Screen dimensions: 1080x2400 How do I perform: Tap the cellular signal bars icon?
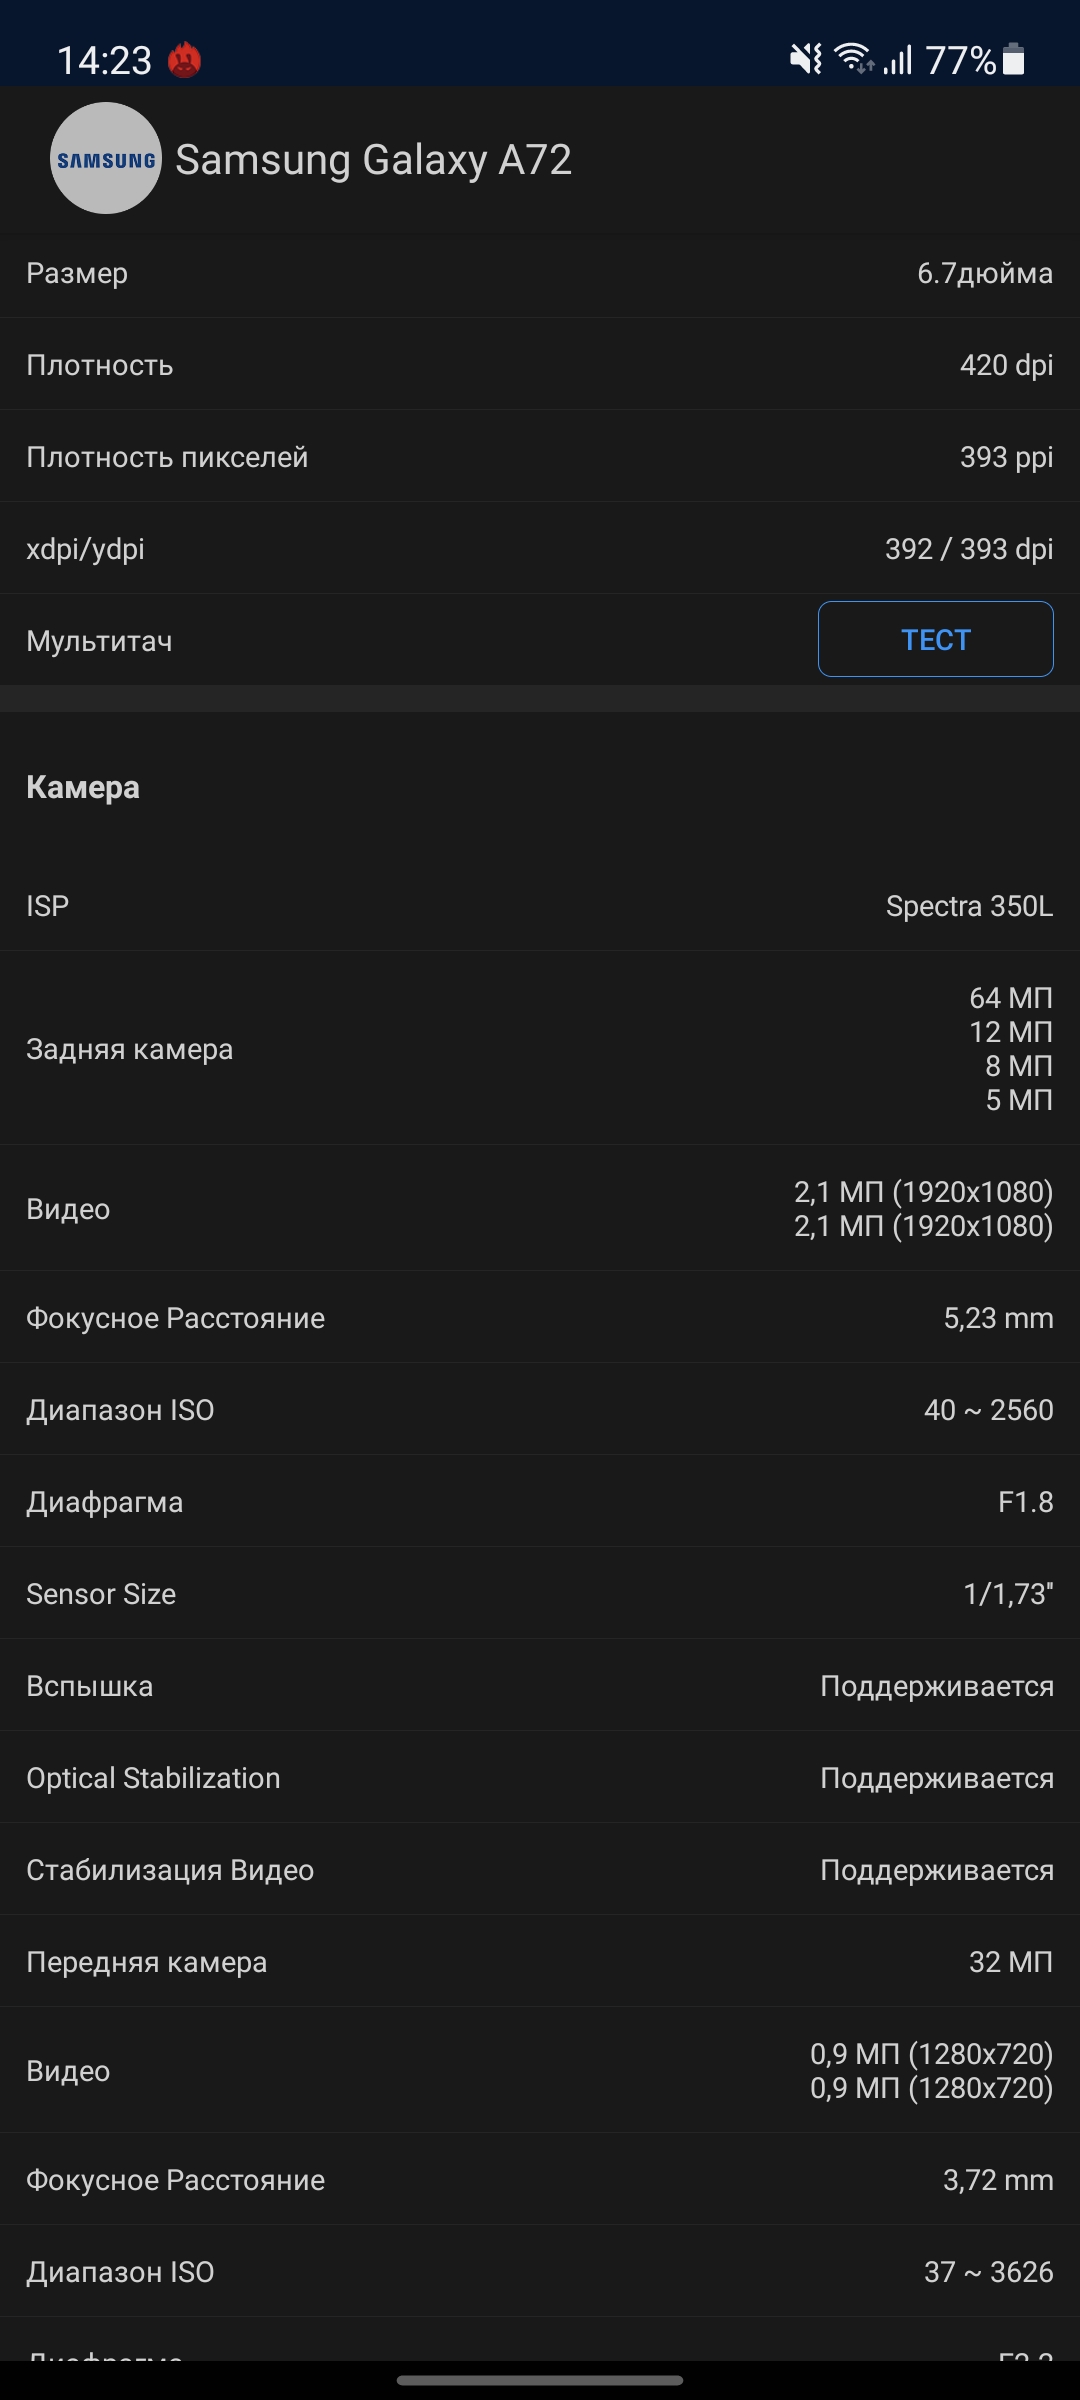point(898,60)
